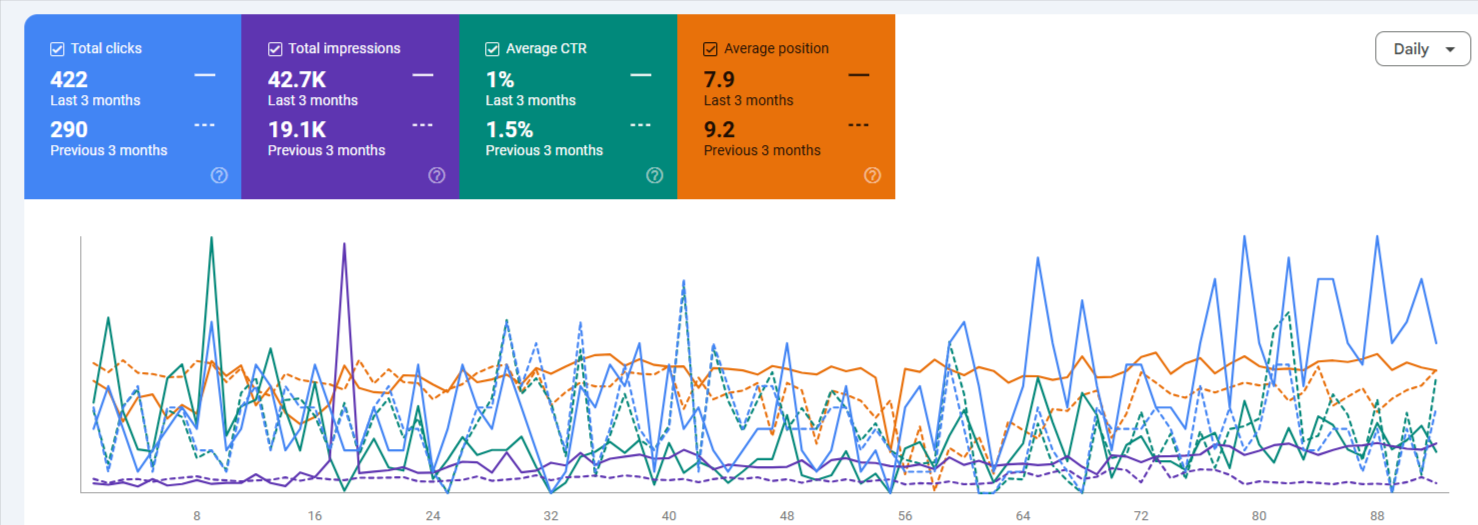This screenshot has width=1478, height=525.
Task: Open the Daily granularity dropdown
Action: click(1422, 49)
